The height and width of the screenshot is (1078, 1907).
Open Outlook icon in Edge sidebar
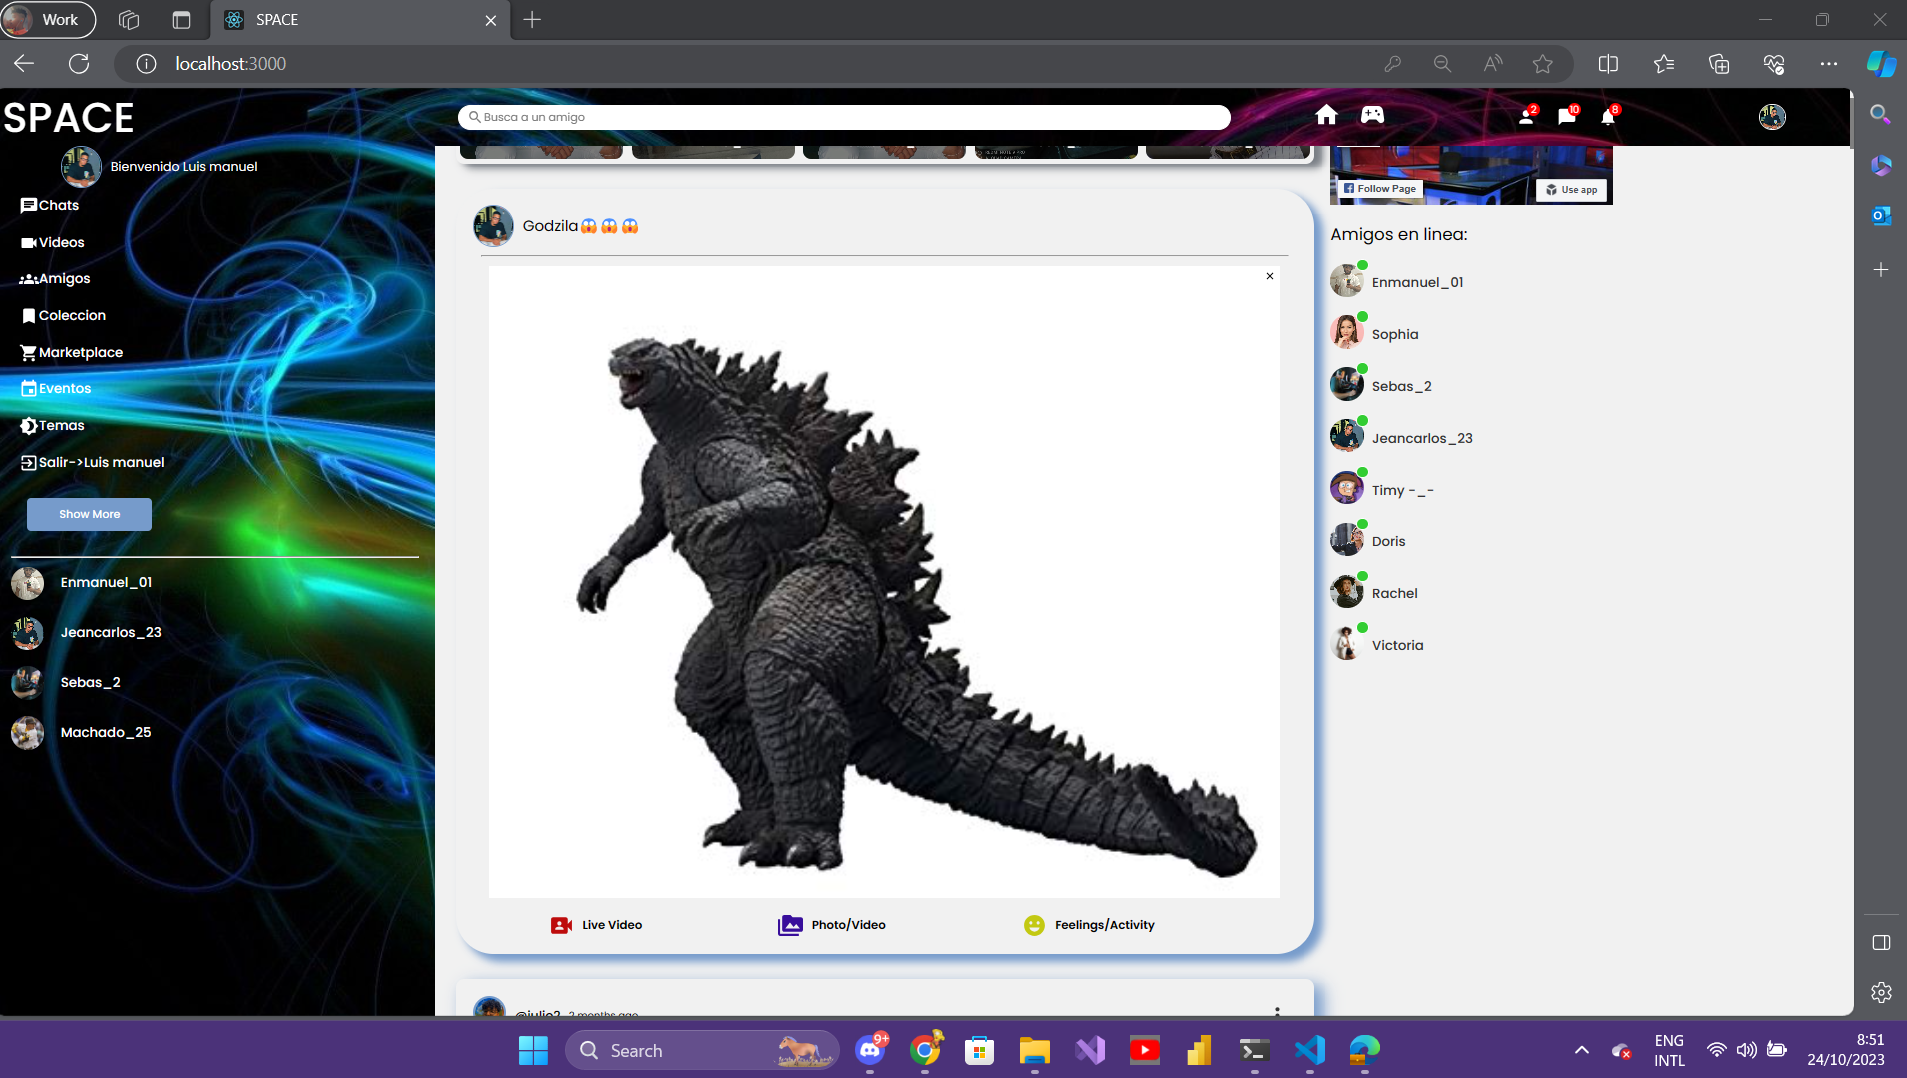(x=1881, y=215)
